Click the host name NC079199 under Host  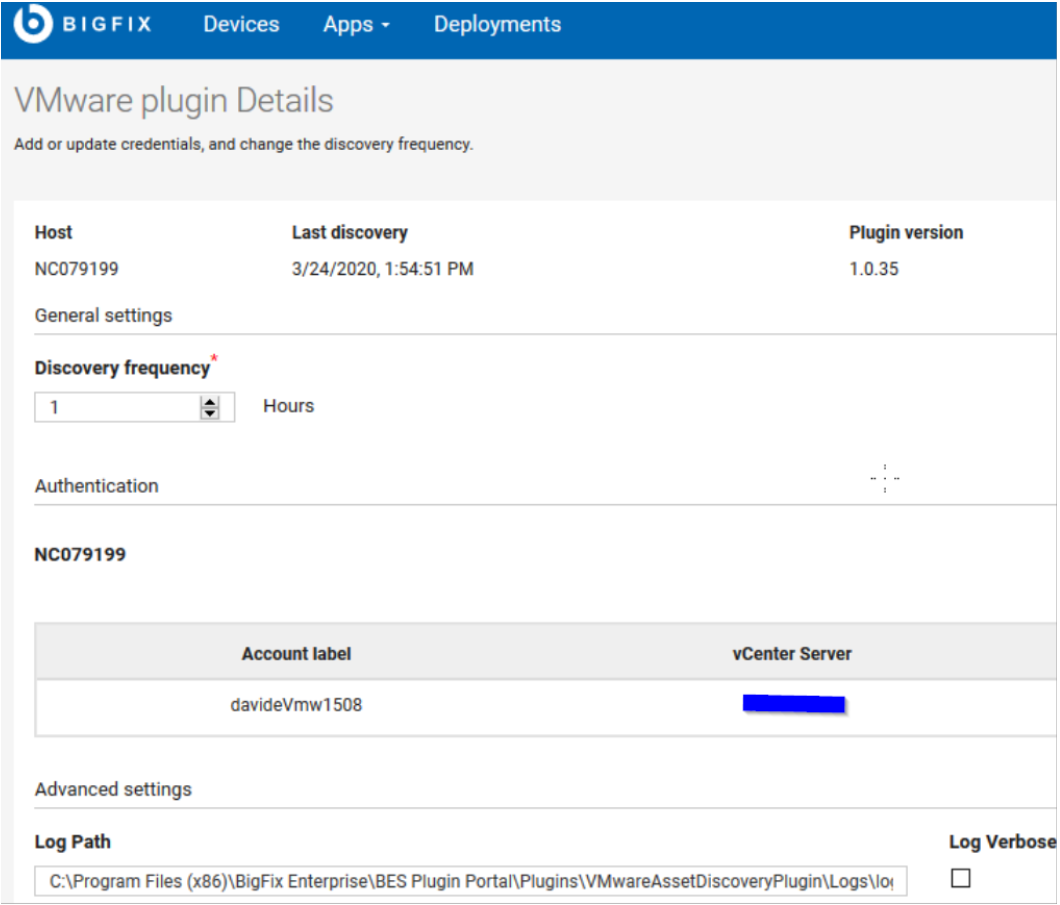click(76, 269)
